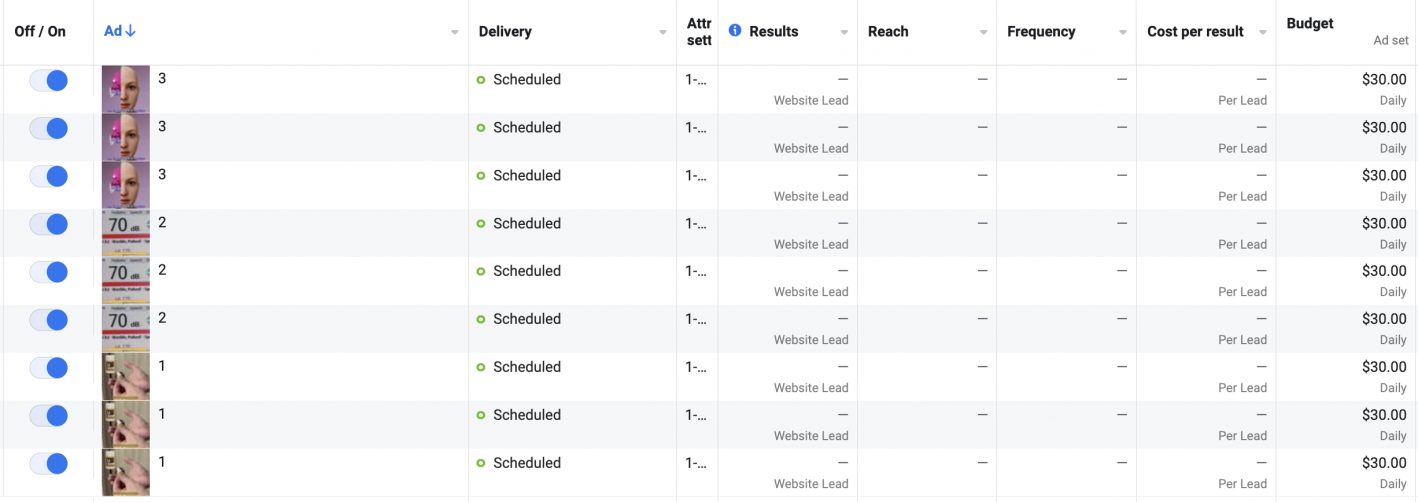Click the Results info icon
The width and height of the screenshot is (1418, 502).
click(x=735, y=31)
